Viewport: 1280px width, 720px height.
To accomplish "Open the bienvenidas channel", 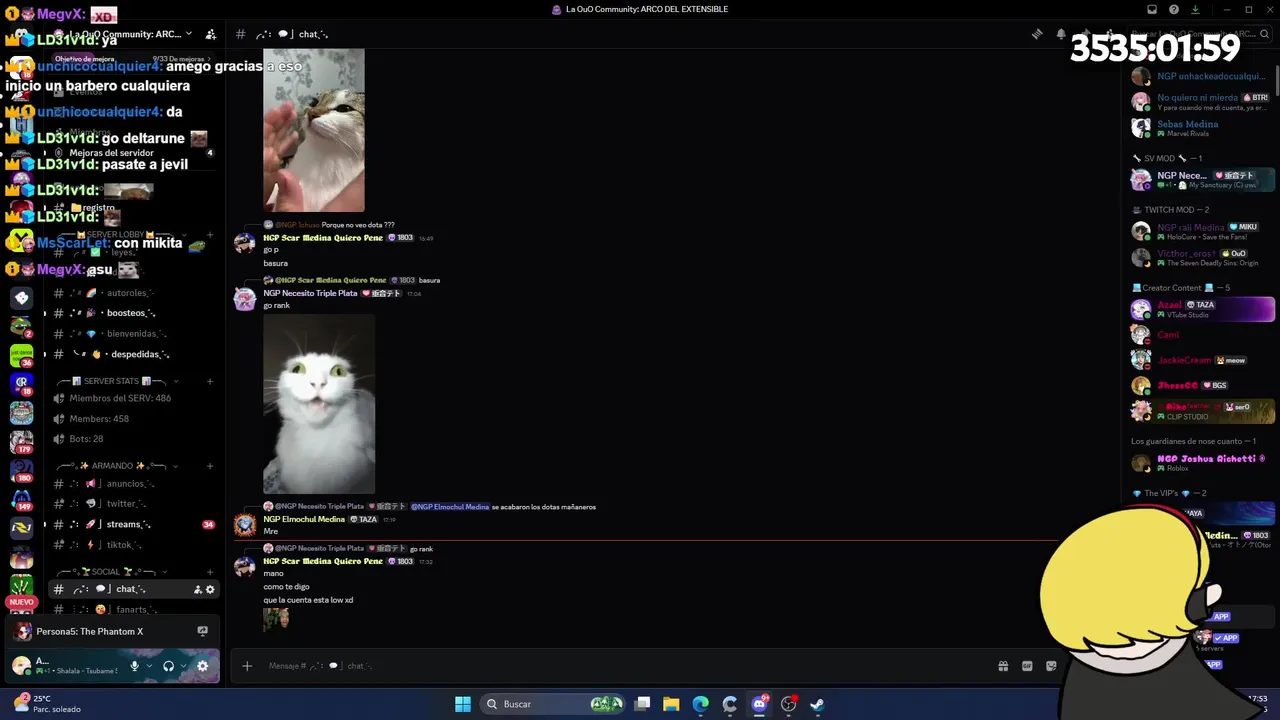I will [134, 334].
